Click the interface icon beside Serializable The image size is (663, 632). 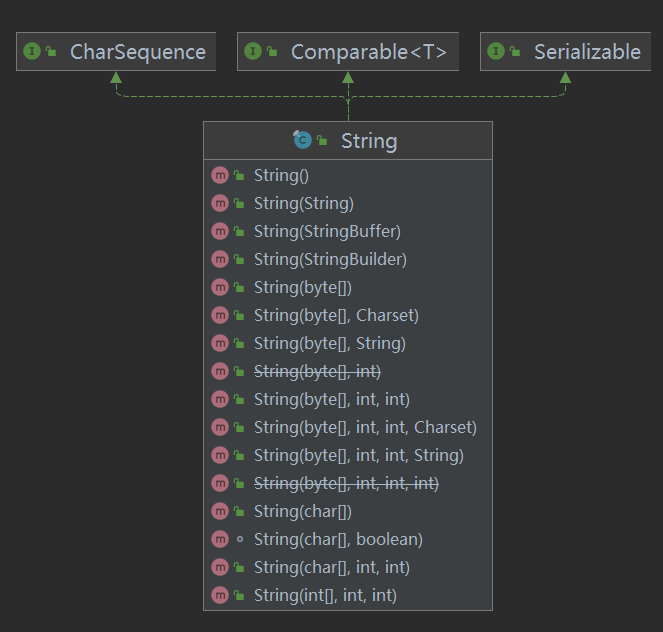pos(496,52)
